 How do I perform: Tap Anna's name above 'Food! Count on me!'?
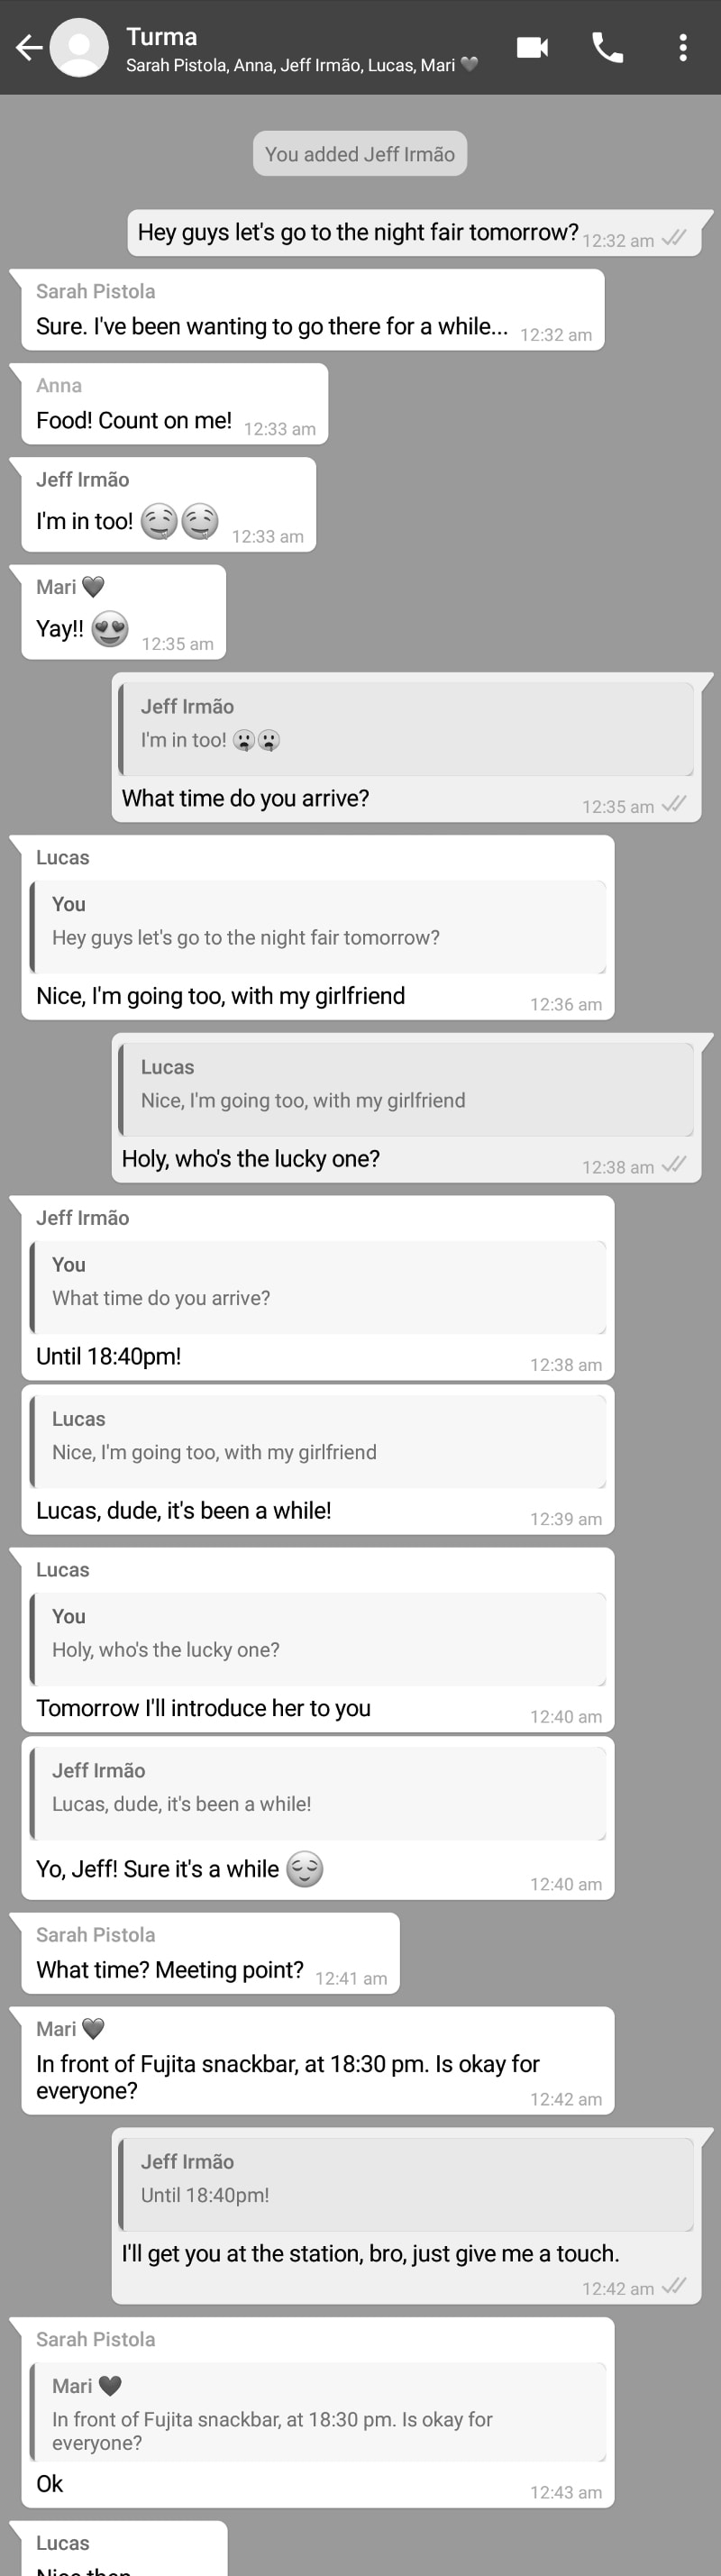(x=59, y=386)
